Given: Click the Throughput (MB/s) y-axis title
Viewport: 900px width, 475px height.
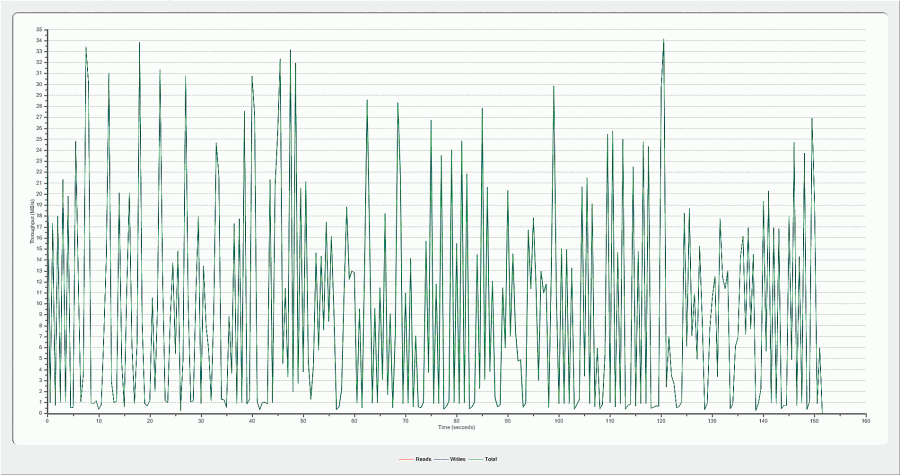Looking at the screenshot, I should [32, 222].
